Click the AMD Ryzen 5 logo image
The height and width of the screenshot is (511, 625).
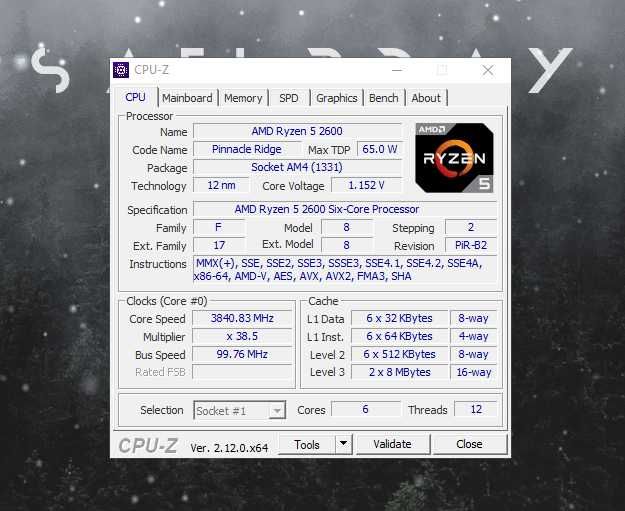coord(454,158)
